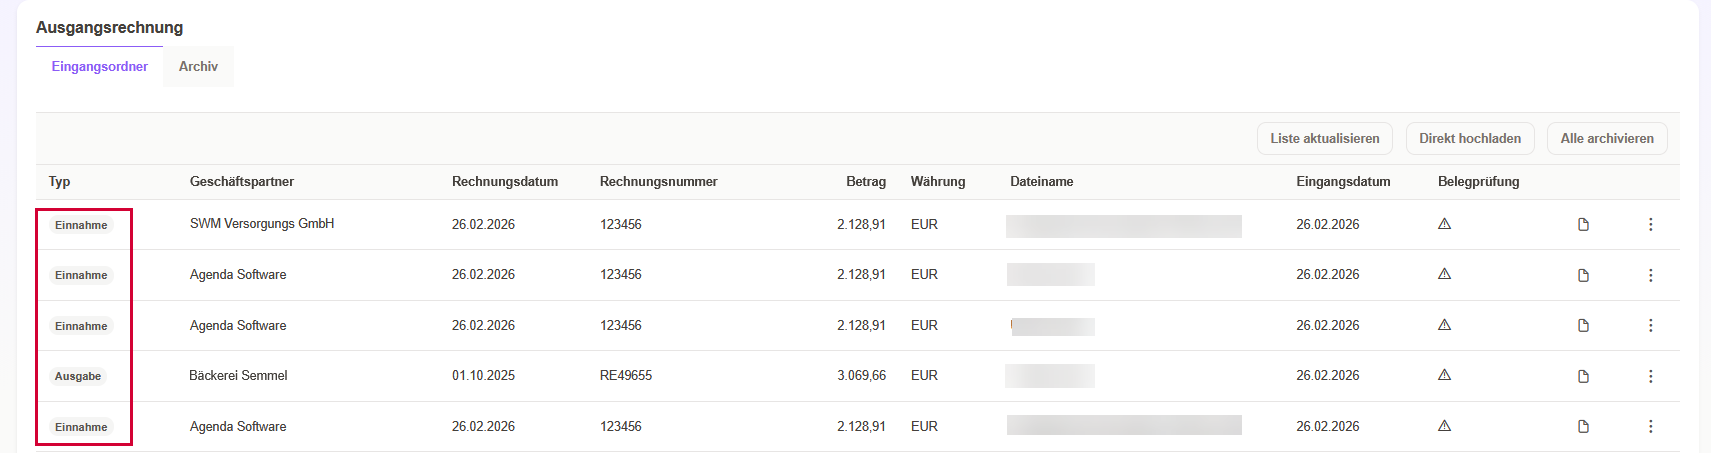Viewport: 1711px width, 453px height.
Task: Open document icon in last Agenda Software row
Action: click(x=1583, y=427)
